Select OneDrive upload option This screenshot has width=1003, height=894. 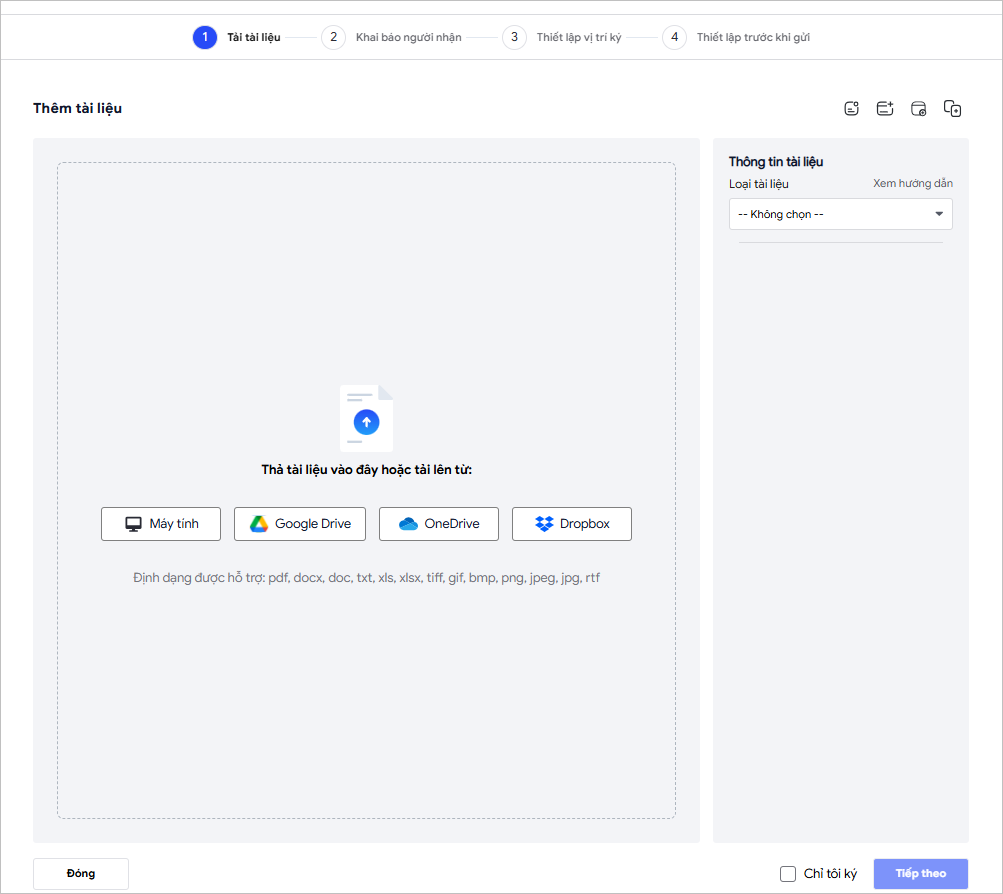pos(438,524)
